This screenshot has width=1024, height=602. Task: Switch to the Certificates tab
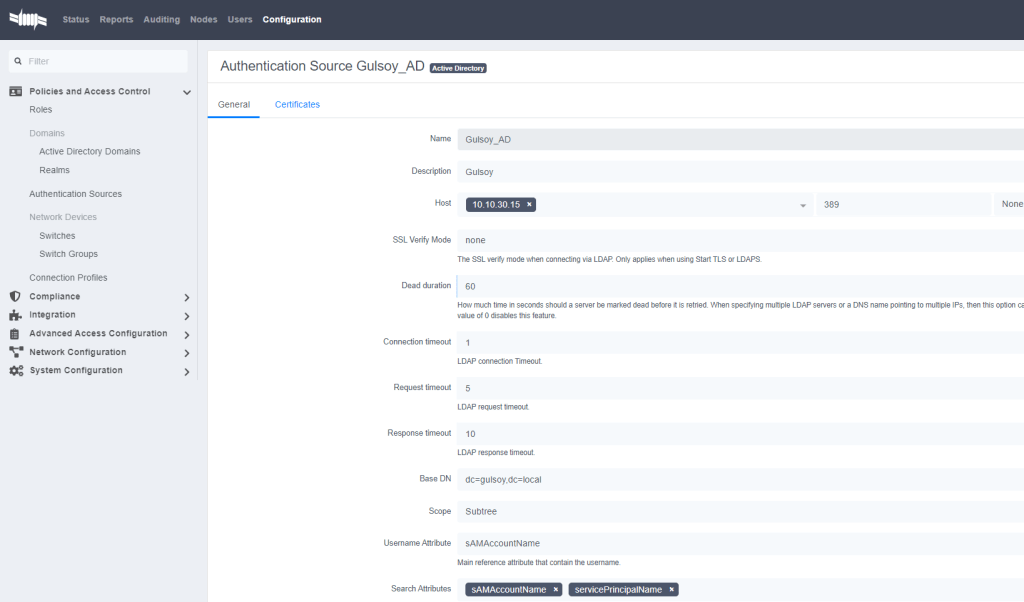point(297,104)
